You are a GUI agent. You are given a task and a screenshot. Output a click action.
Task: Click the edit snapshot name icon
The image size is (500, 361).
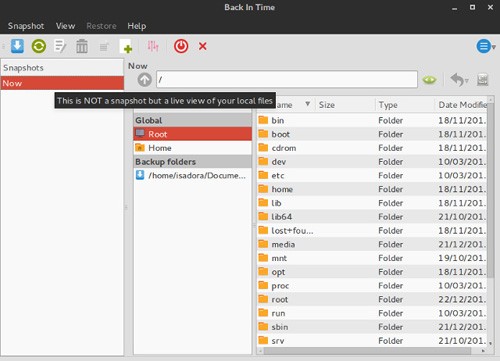[60, 46]
